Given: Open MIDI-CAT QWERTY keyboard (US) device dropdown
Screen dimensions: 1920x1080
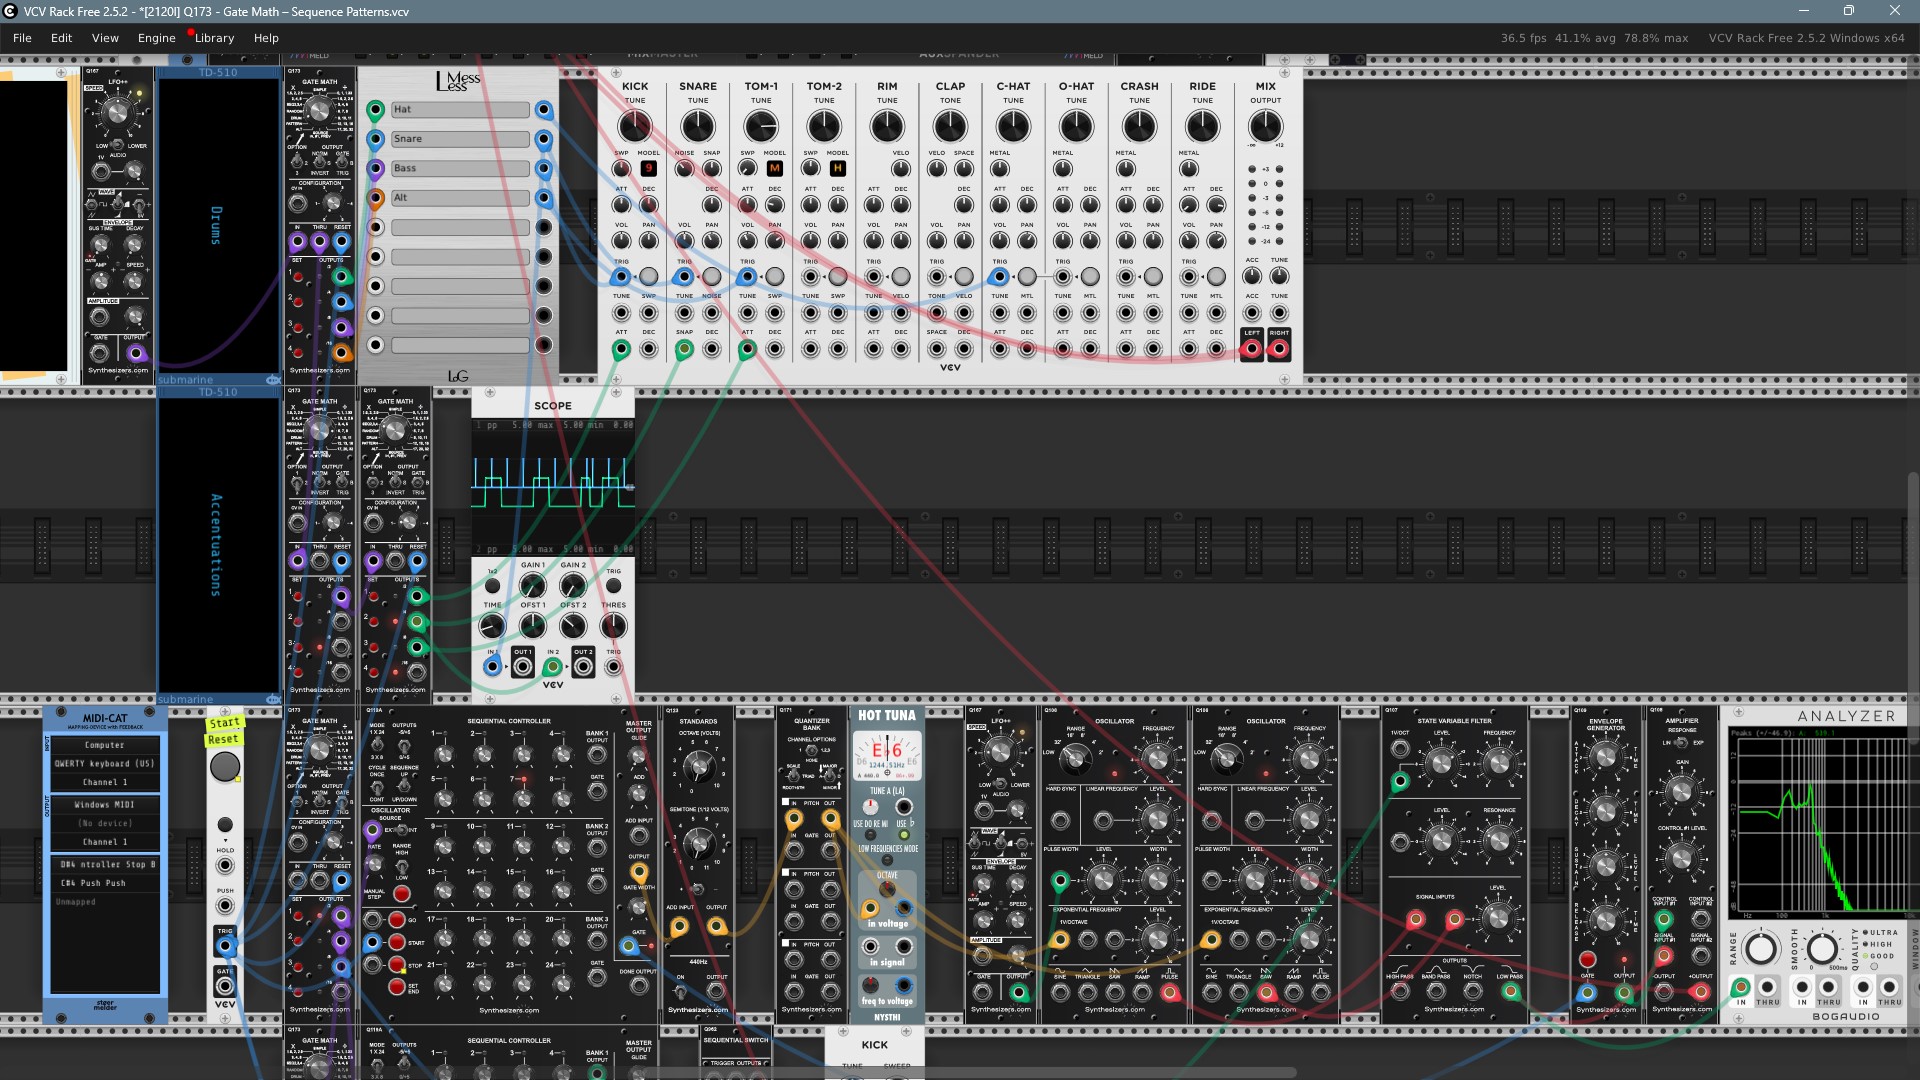Looking at the screenshot, I should [105, 763].
